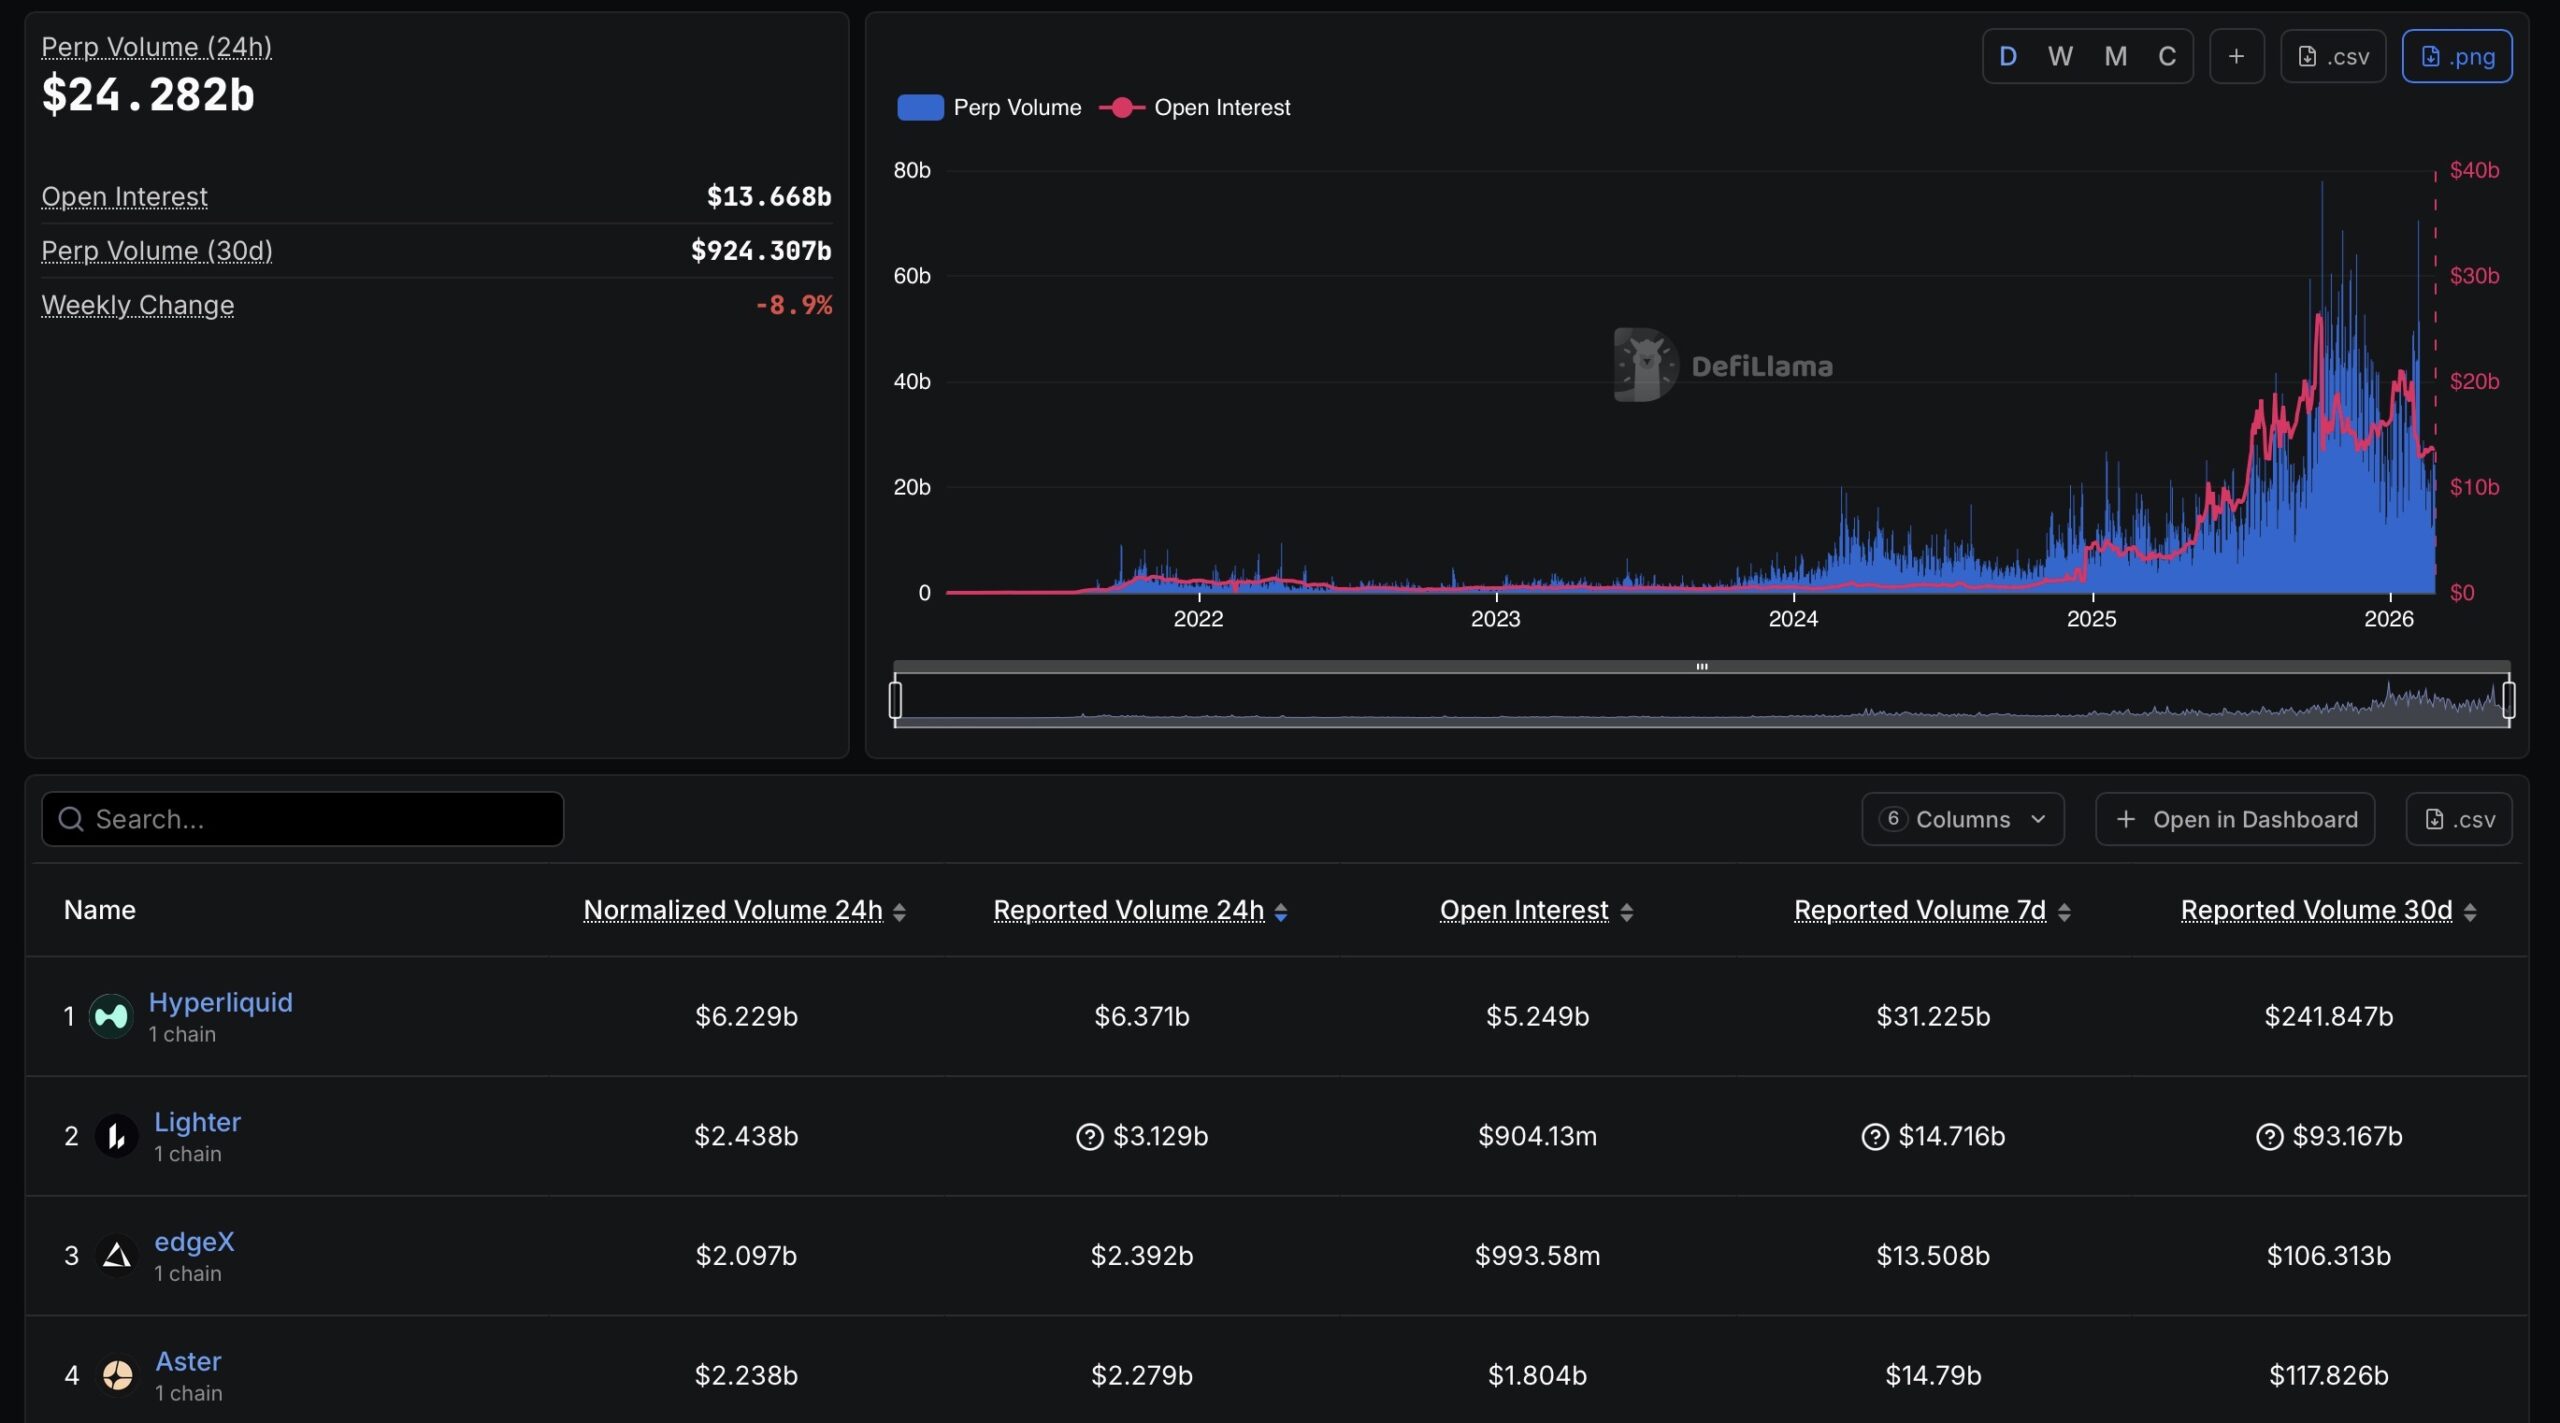Click the question mark icon beside $3.129b
This screenshot has height=1423, width=2560.
point(1089,1137)
